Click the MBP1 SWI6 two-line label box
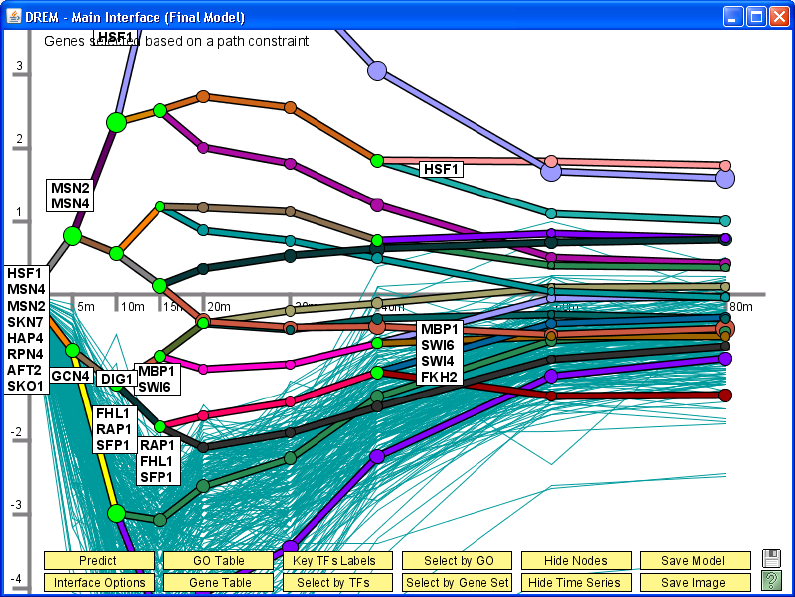The width and height of the screenshot is (795, 597). tap(157, 379)
